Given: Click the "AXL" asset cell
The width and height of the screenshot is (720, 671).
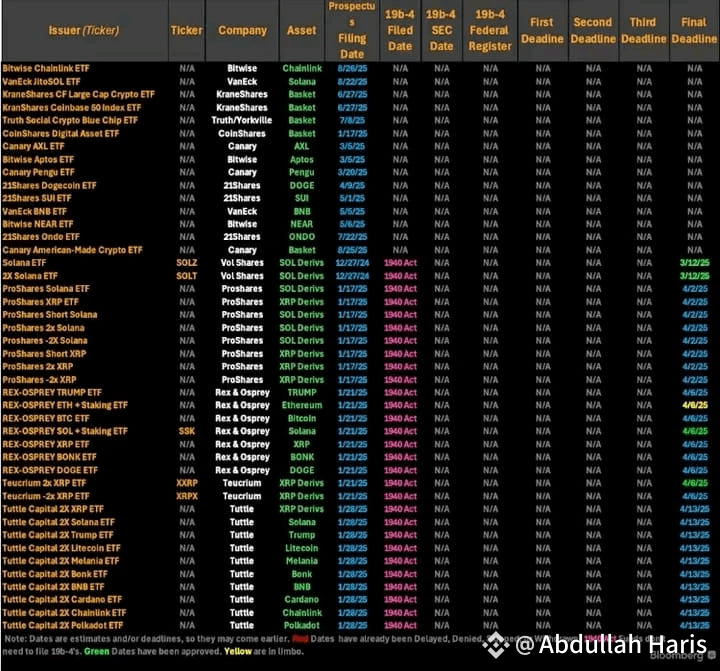Looking at the screenshot, I should 302,147.
